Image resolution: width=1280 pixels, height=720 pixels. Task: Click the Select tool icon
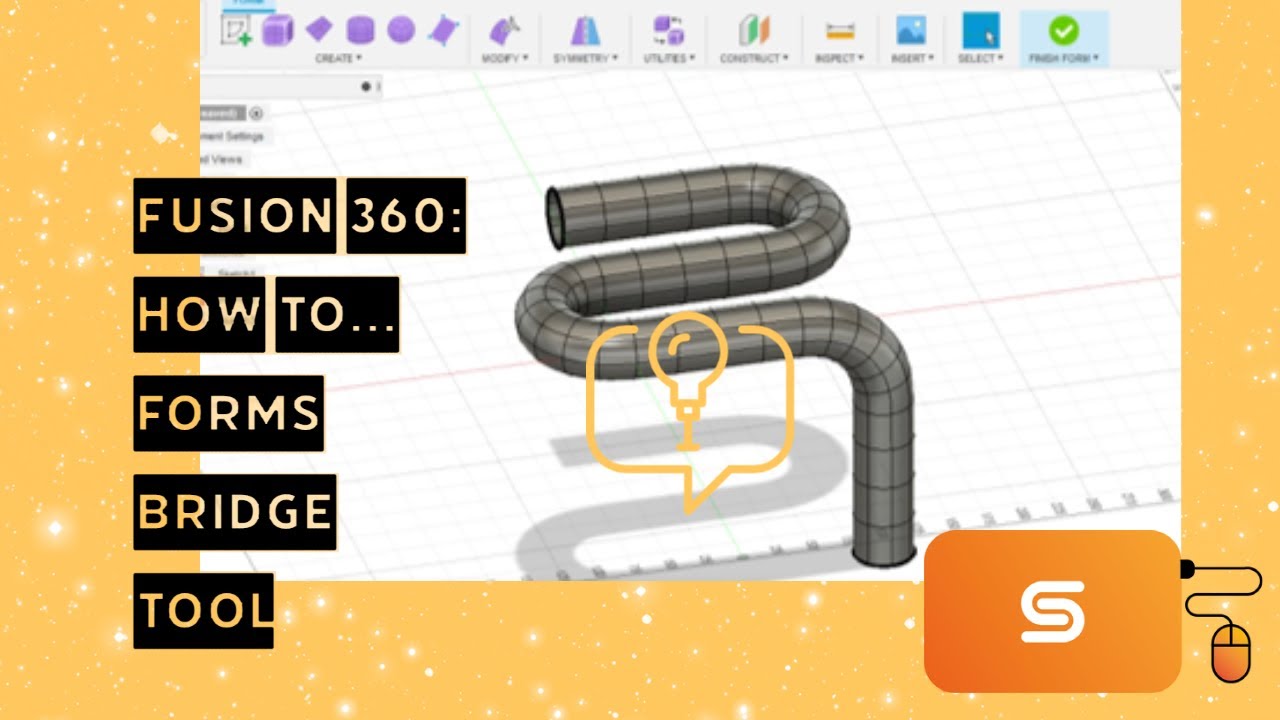[981, 30]
